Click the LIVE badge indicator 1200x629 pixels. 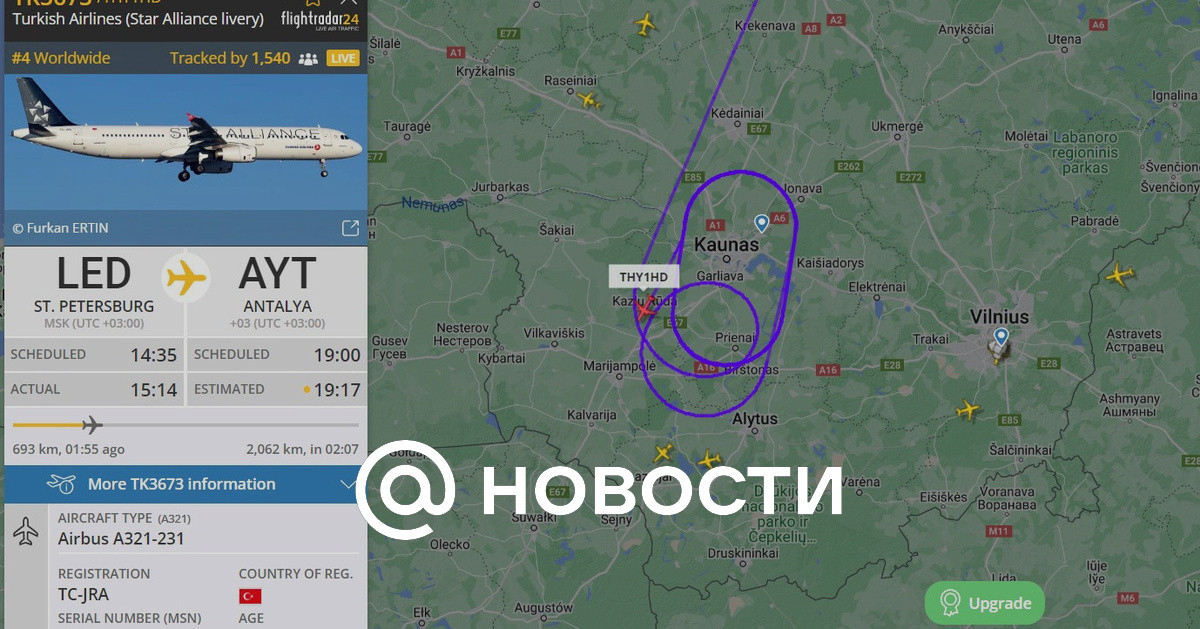(343, 59)
